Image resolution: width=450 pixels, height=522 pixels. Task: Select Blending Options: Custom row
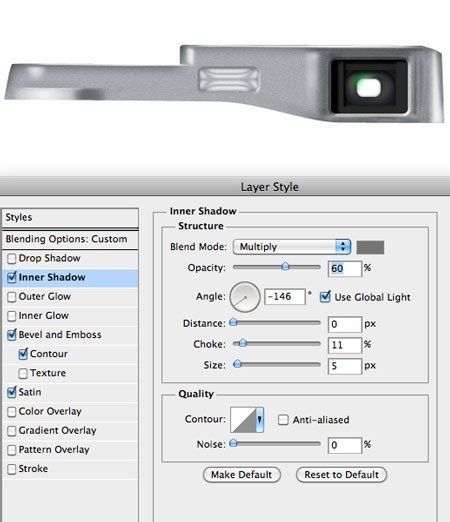point(70,239)
